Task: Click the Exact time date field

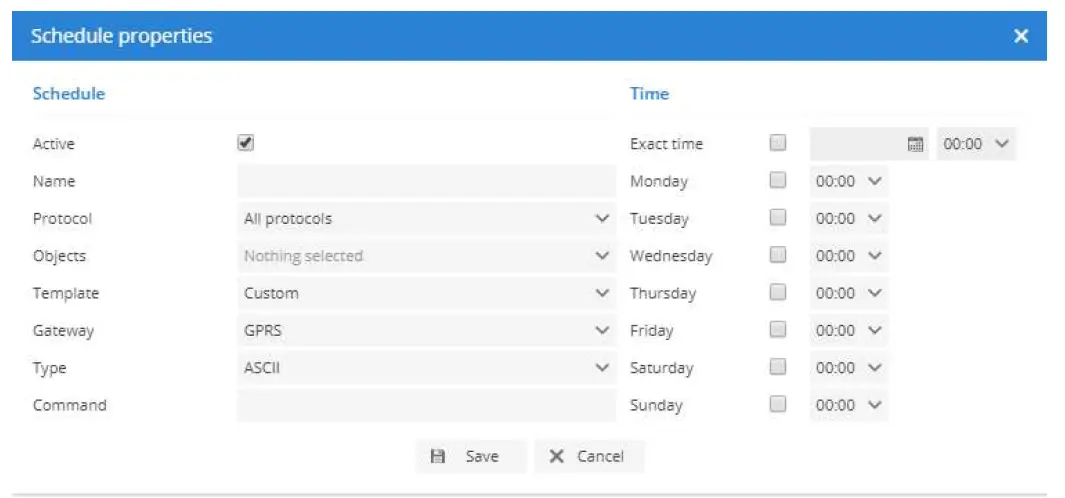Action: coord(856,144)
